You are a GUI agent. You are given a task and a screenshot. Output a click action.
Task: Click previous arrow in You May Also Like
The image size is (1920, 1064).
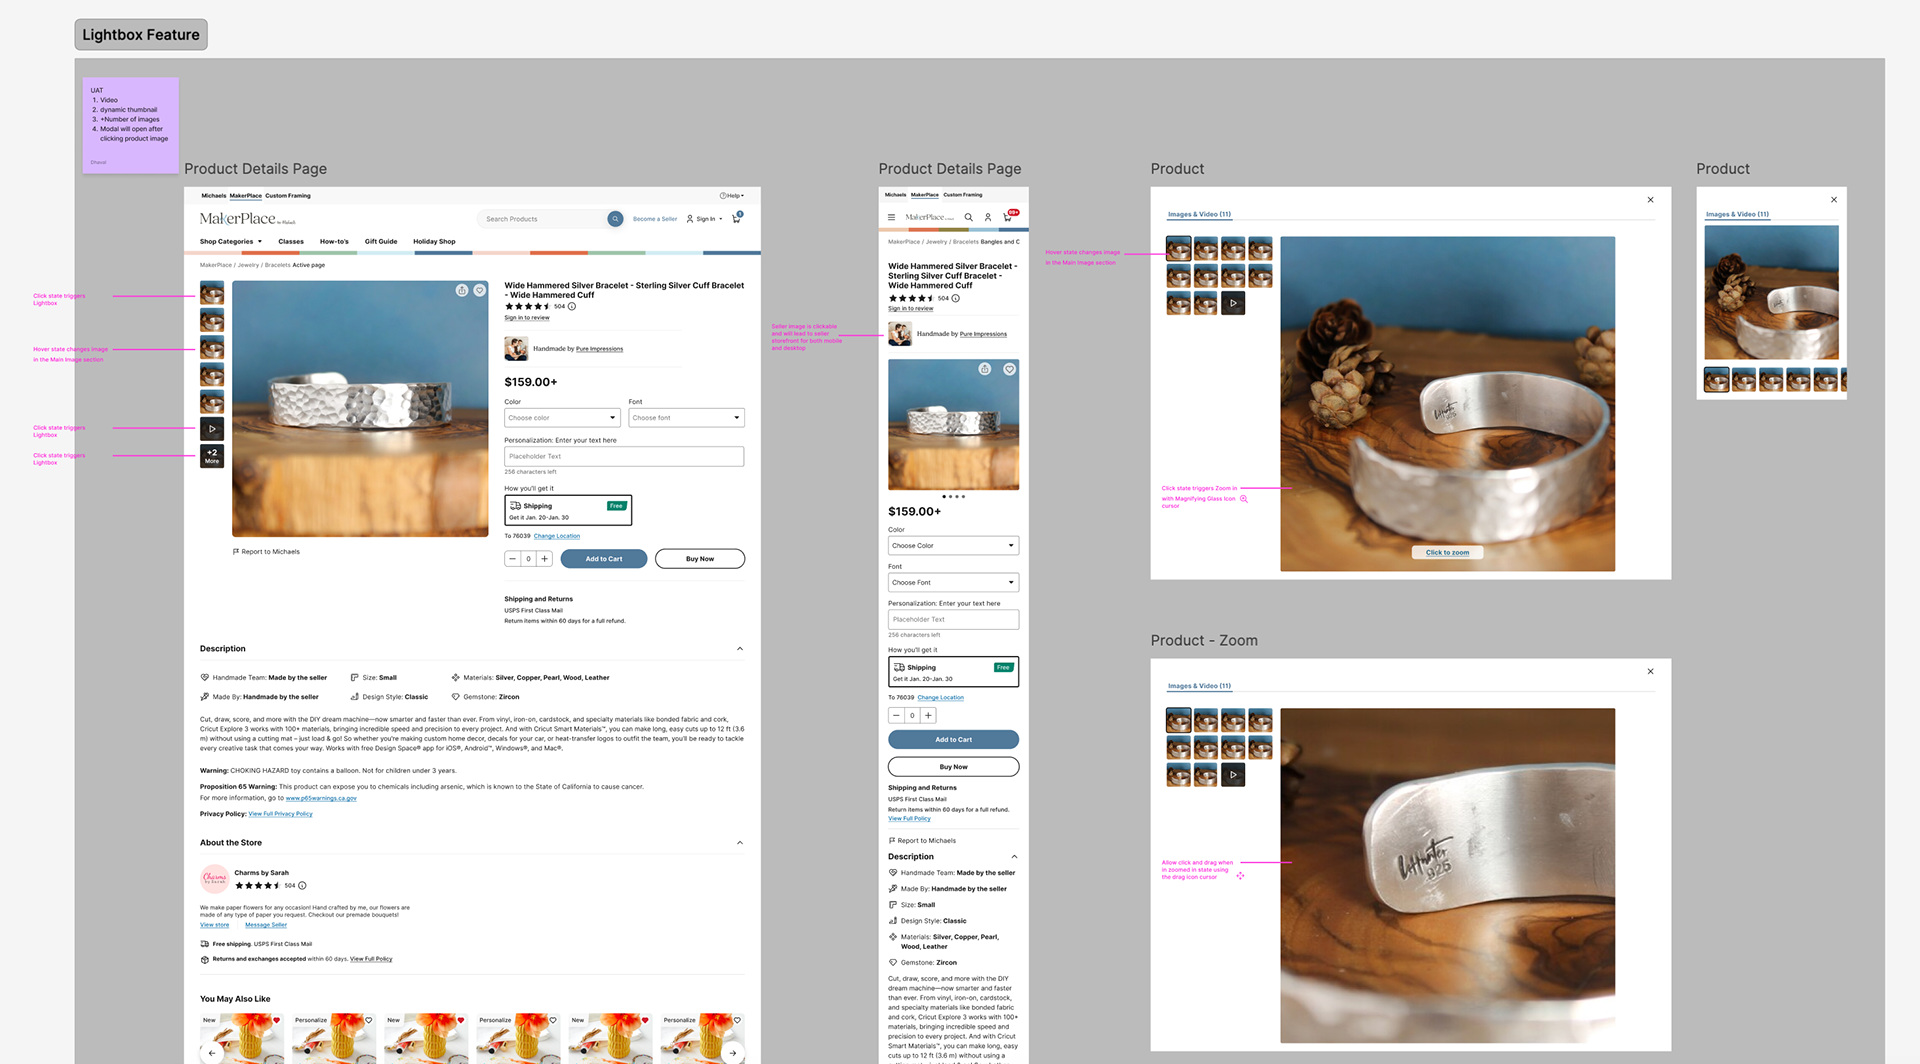coord(212,1052)
